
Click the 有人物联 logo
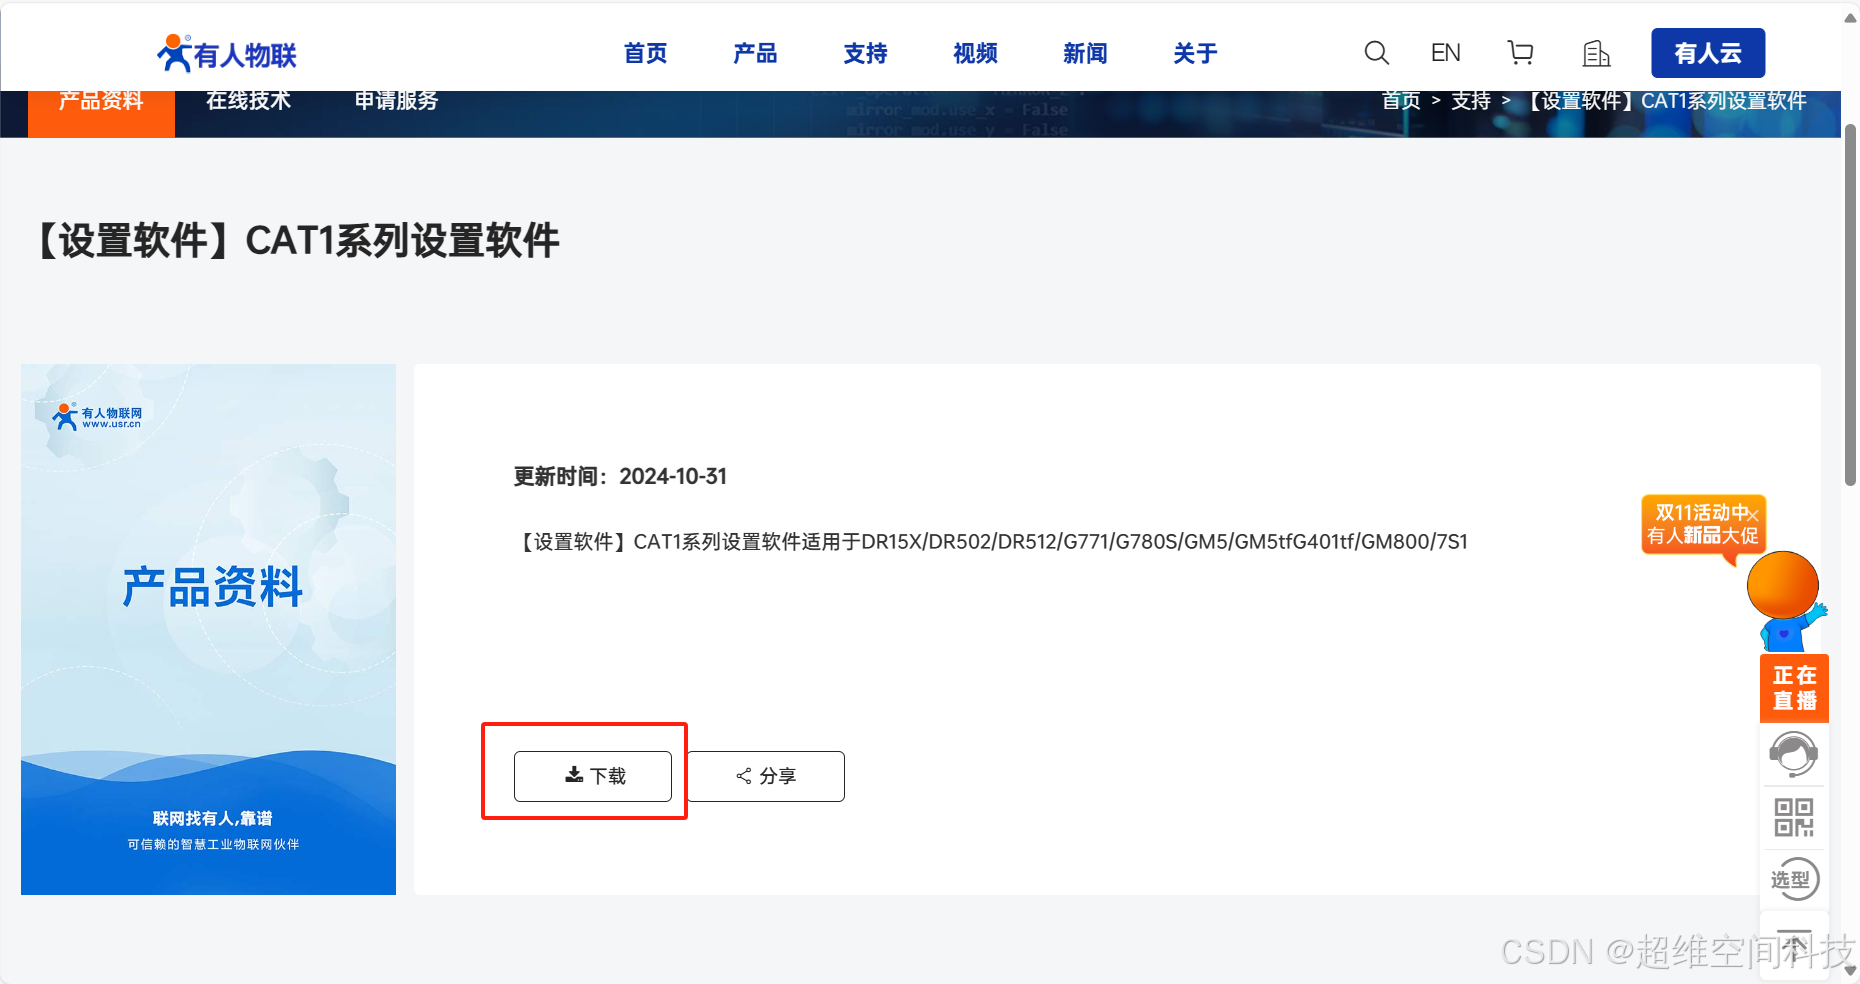(x=227, y=53)
